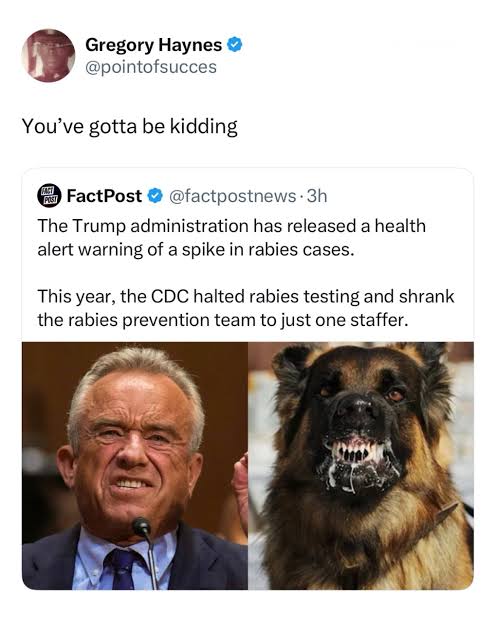Screen dimensions: 496x619
Task: Click the FactPost account name
Action: tap(104, 195)
